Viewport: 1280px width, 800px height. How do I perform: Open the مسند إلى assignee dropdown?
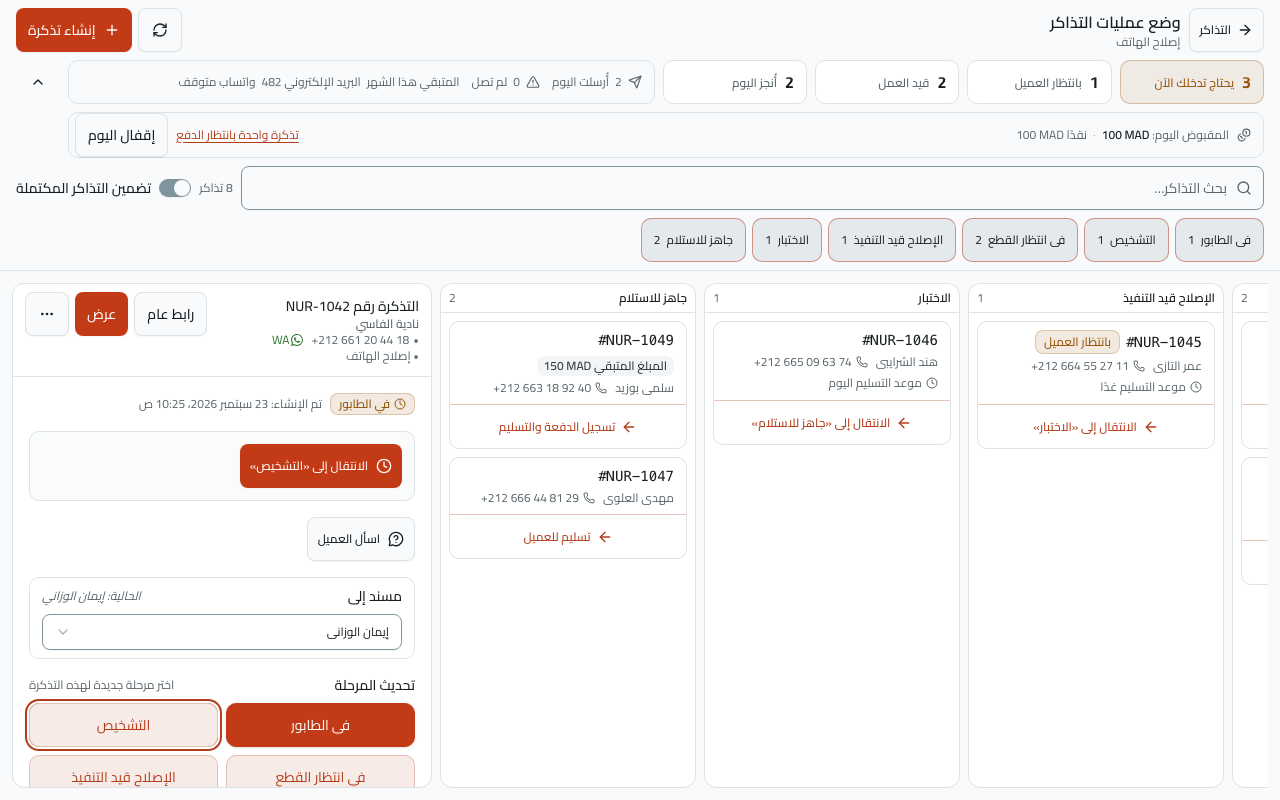(x=222, y=632)
